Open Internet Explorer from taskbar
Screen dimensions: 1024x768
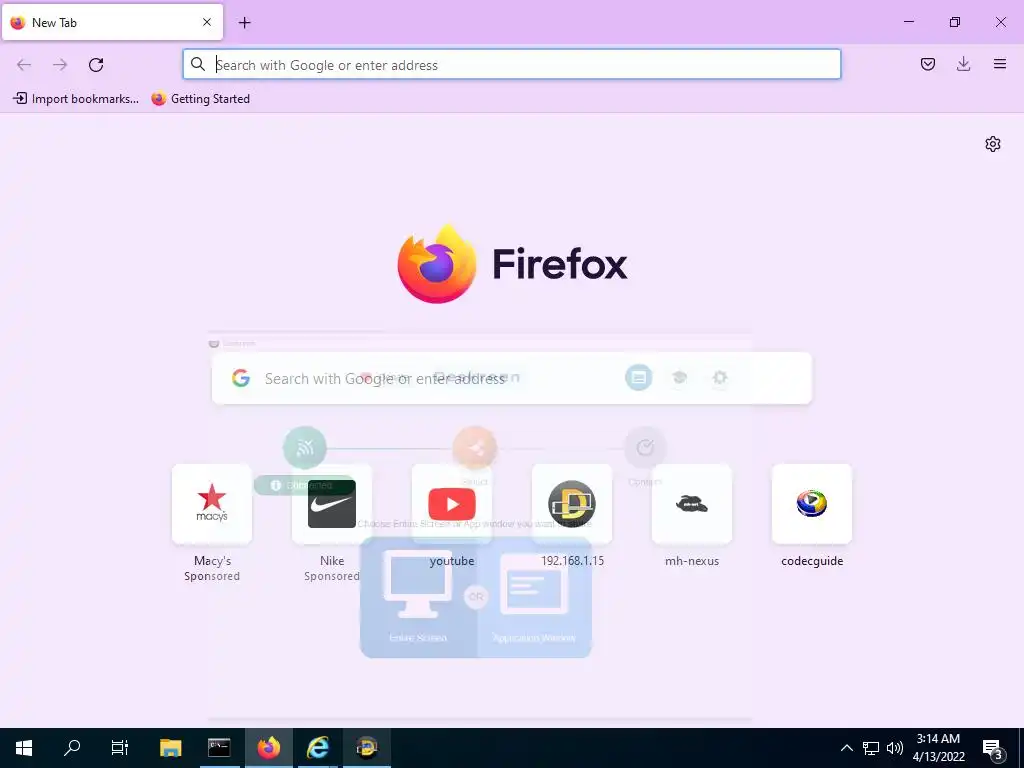pos(317,748)
